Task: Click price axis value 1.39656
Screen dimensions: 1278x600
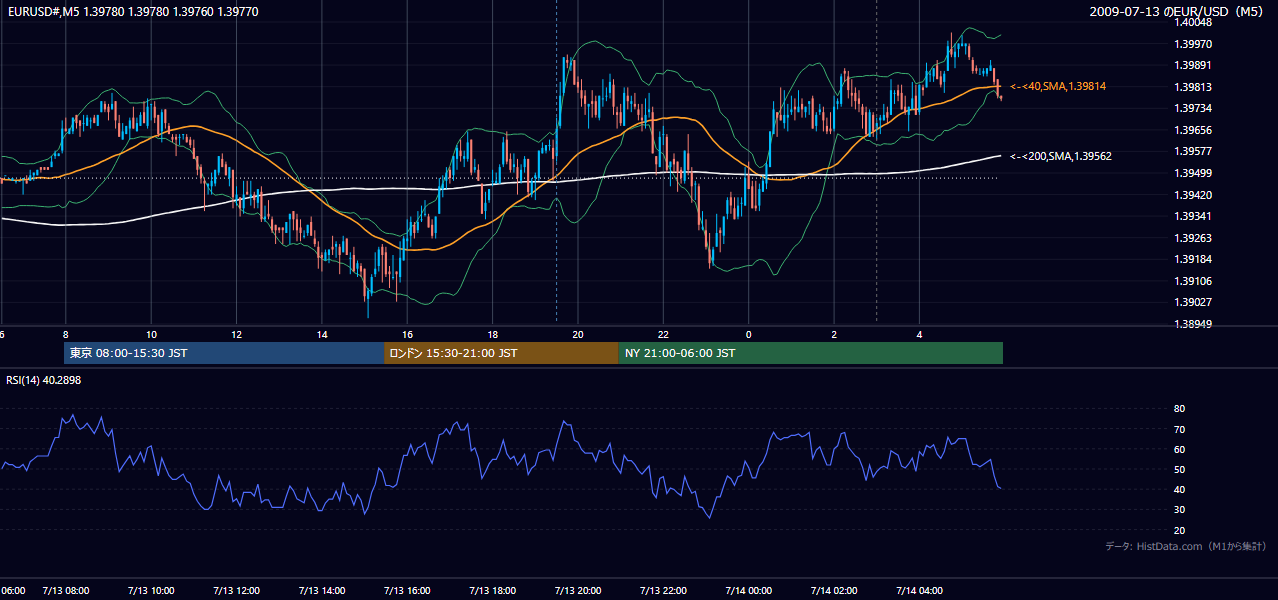Action: coord(1193,130)
